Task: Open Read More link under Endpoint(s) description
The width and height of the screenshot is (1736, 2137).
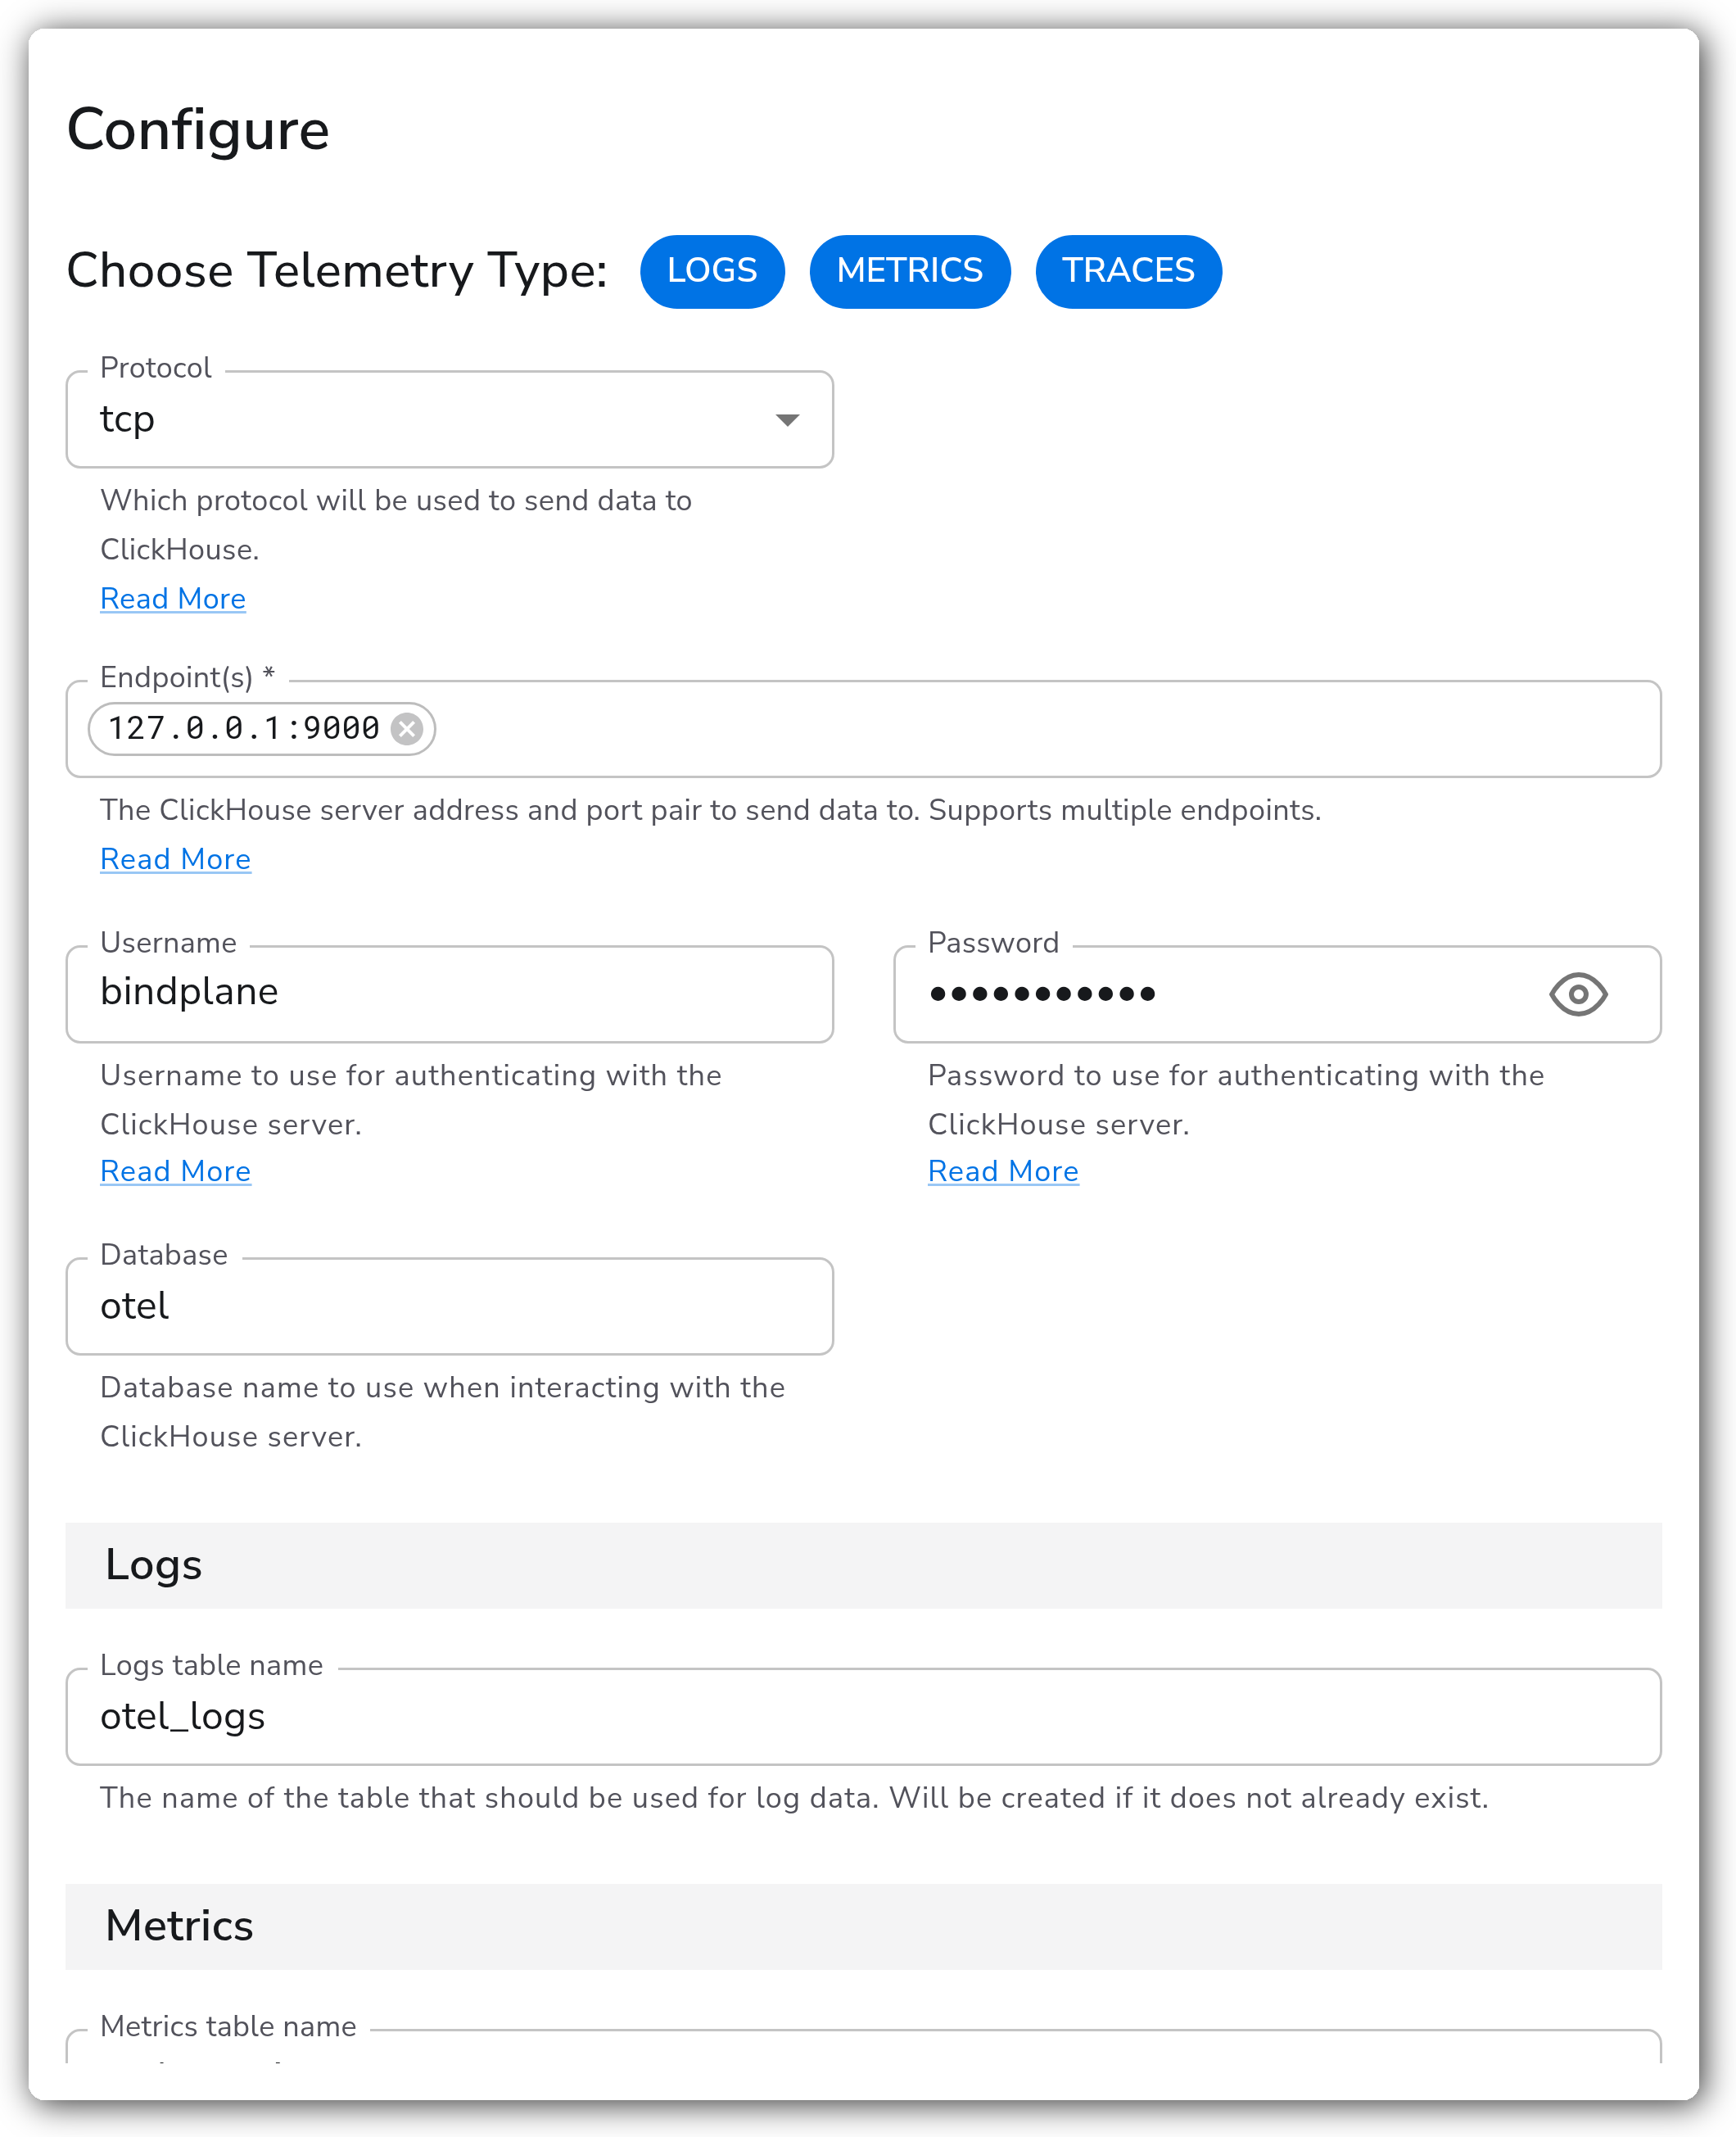Action: click(x=175, y=859)
